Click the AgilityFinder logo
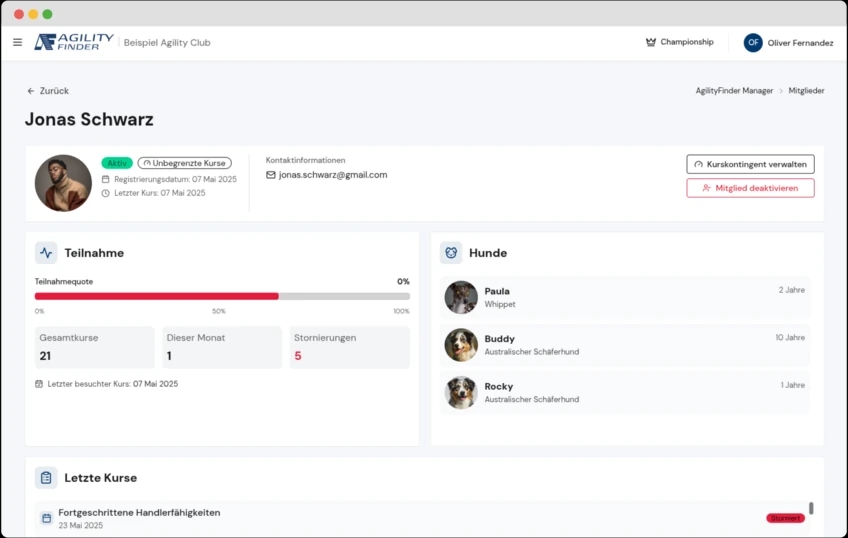 pyautogui.click(x=74, y=42)
